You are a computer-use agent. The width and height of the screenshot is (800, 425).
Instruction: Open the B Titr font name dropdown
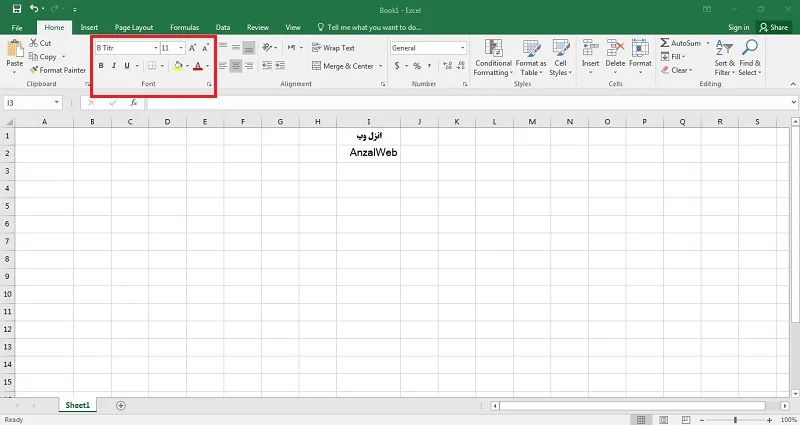click(156, 48)
